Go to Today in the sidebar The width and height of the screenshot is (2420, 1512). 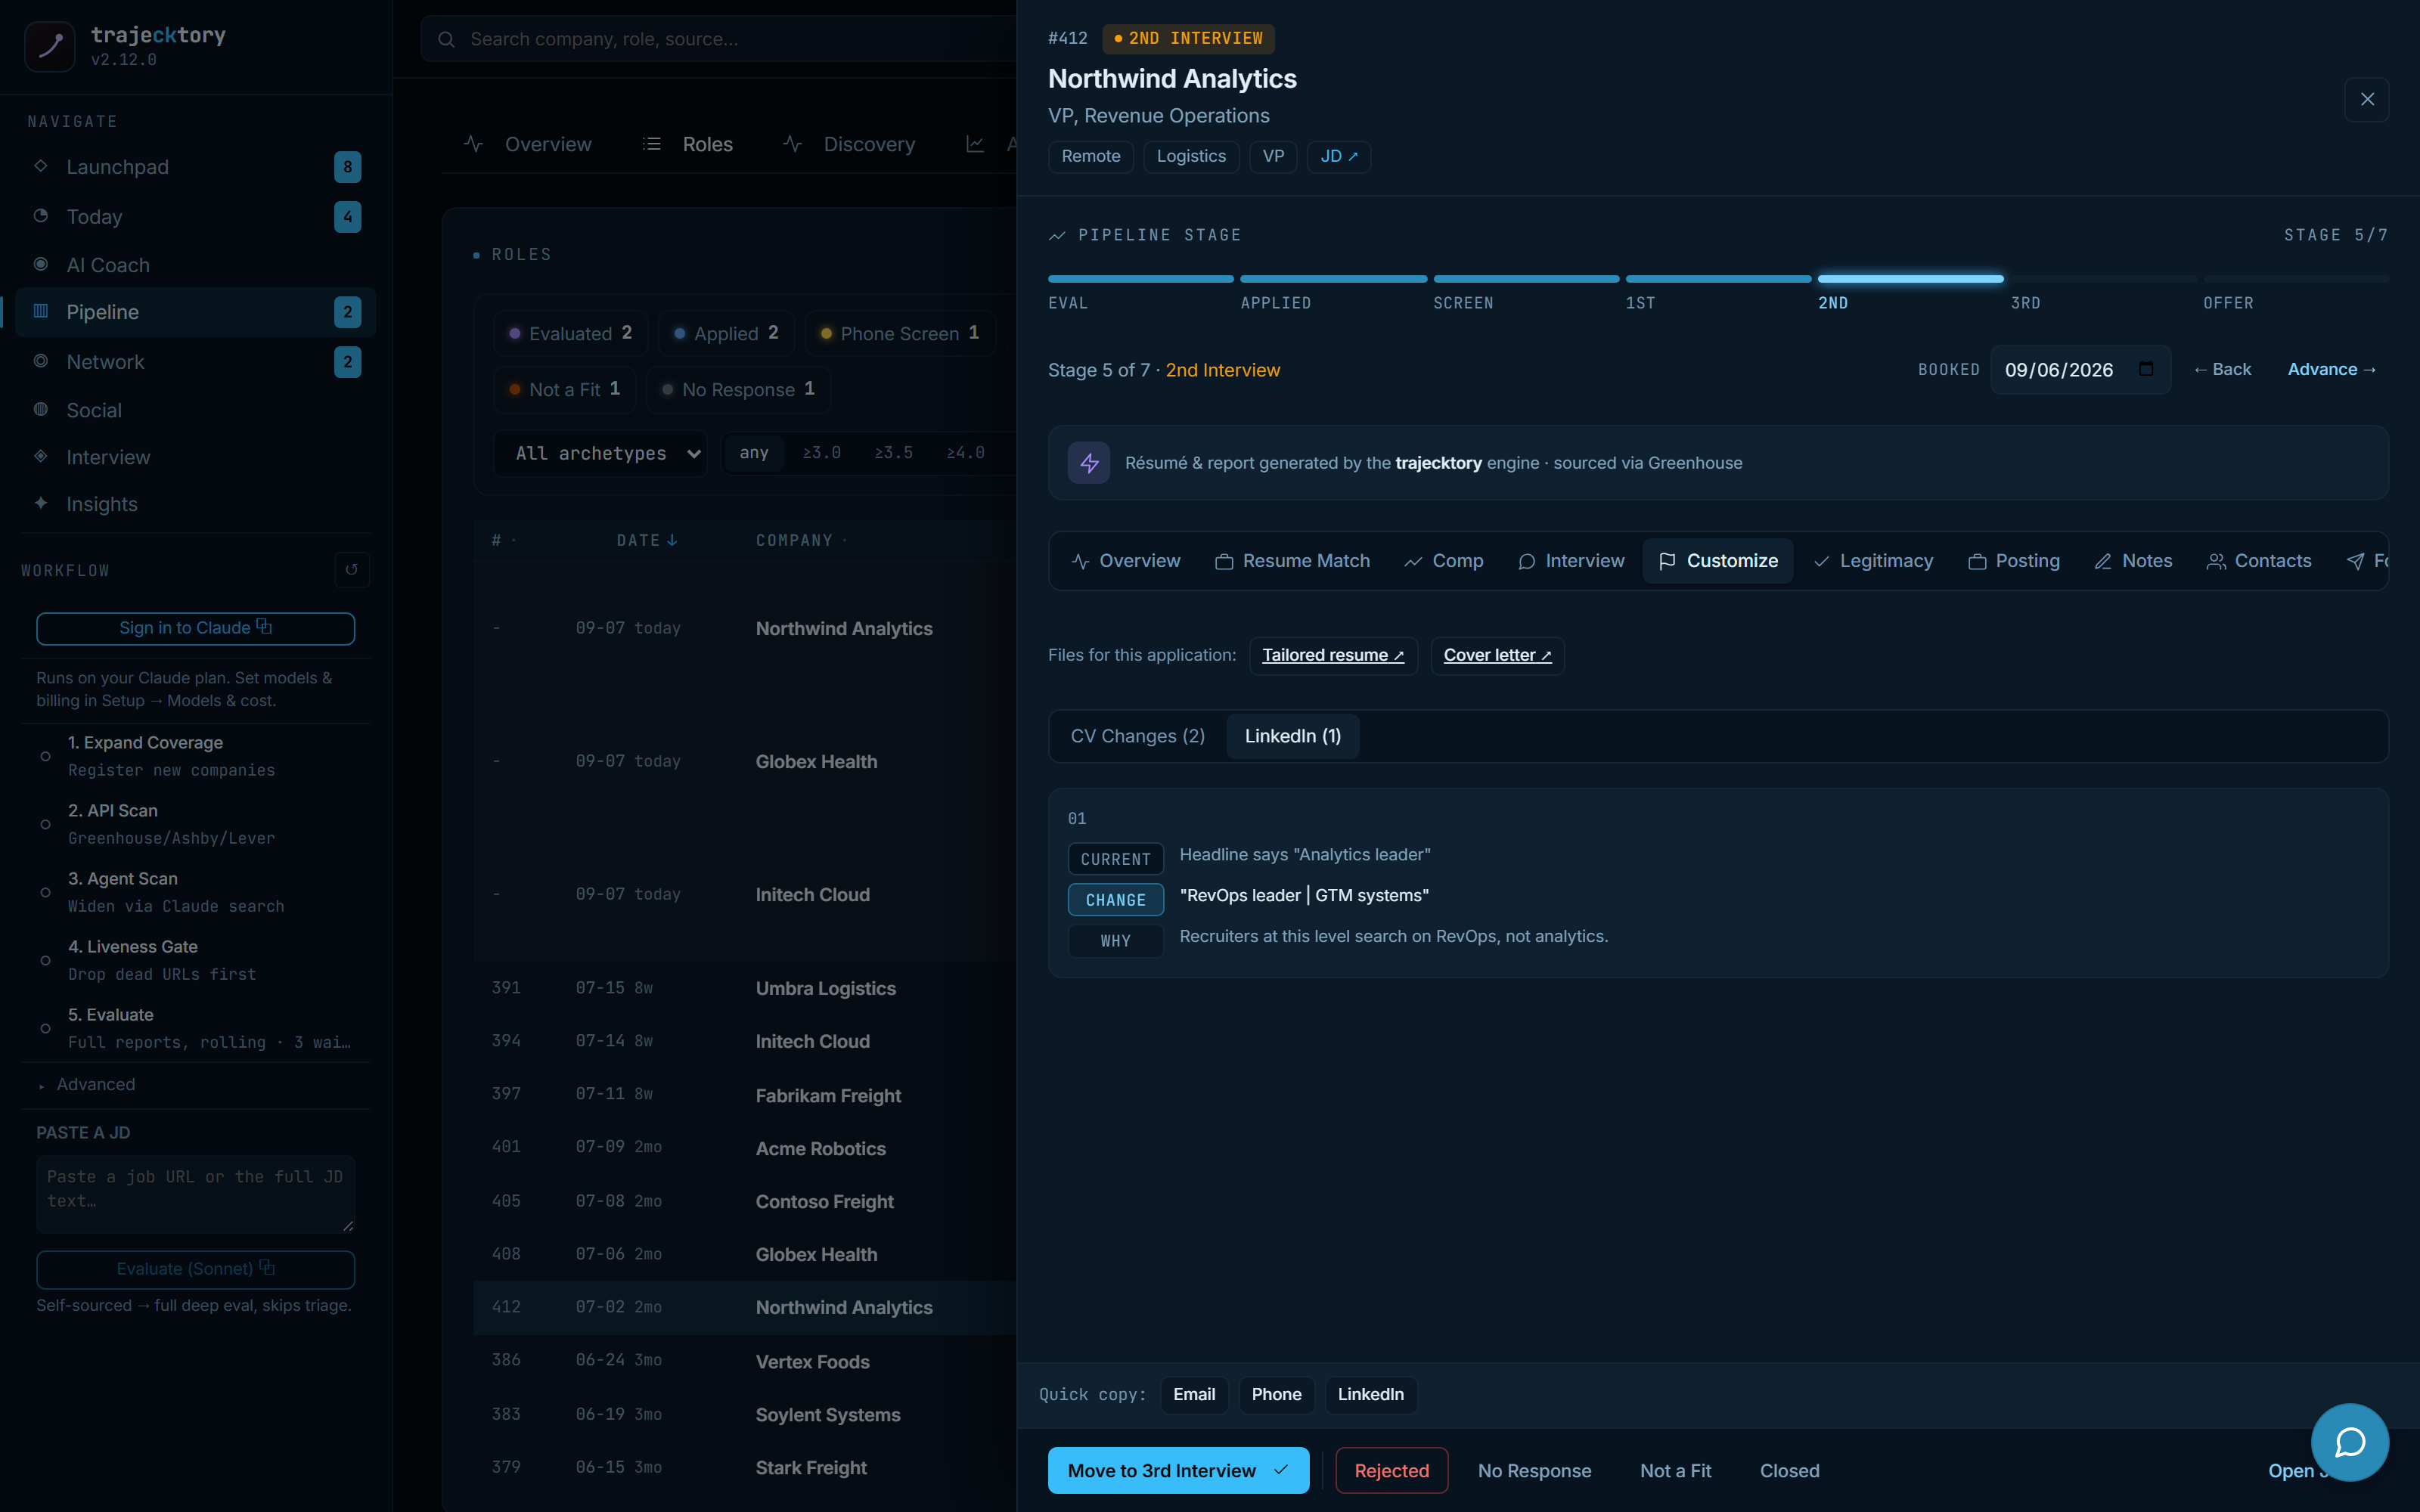coord(196,216)
